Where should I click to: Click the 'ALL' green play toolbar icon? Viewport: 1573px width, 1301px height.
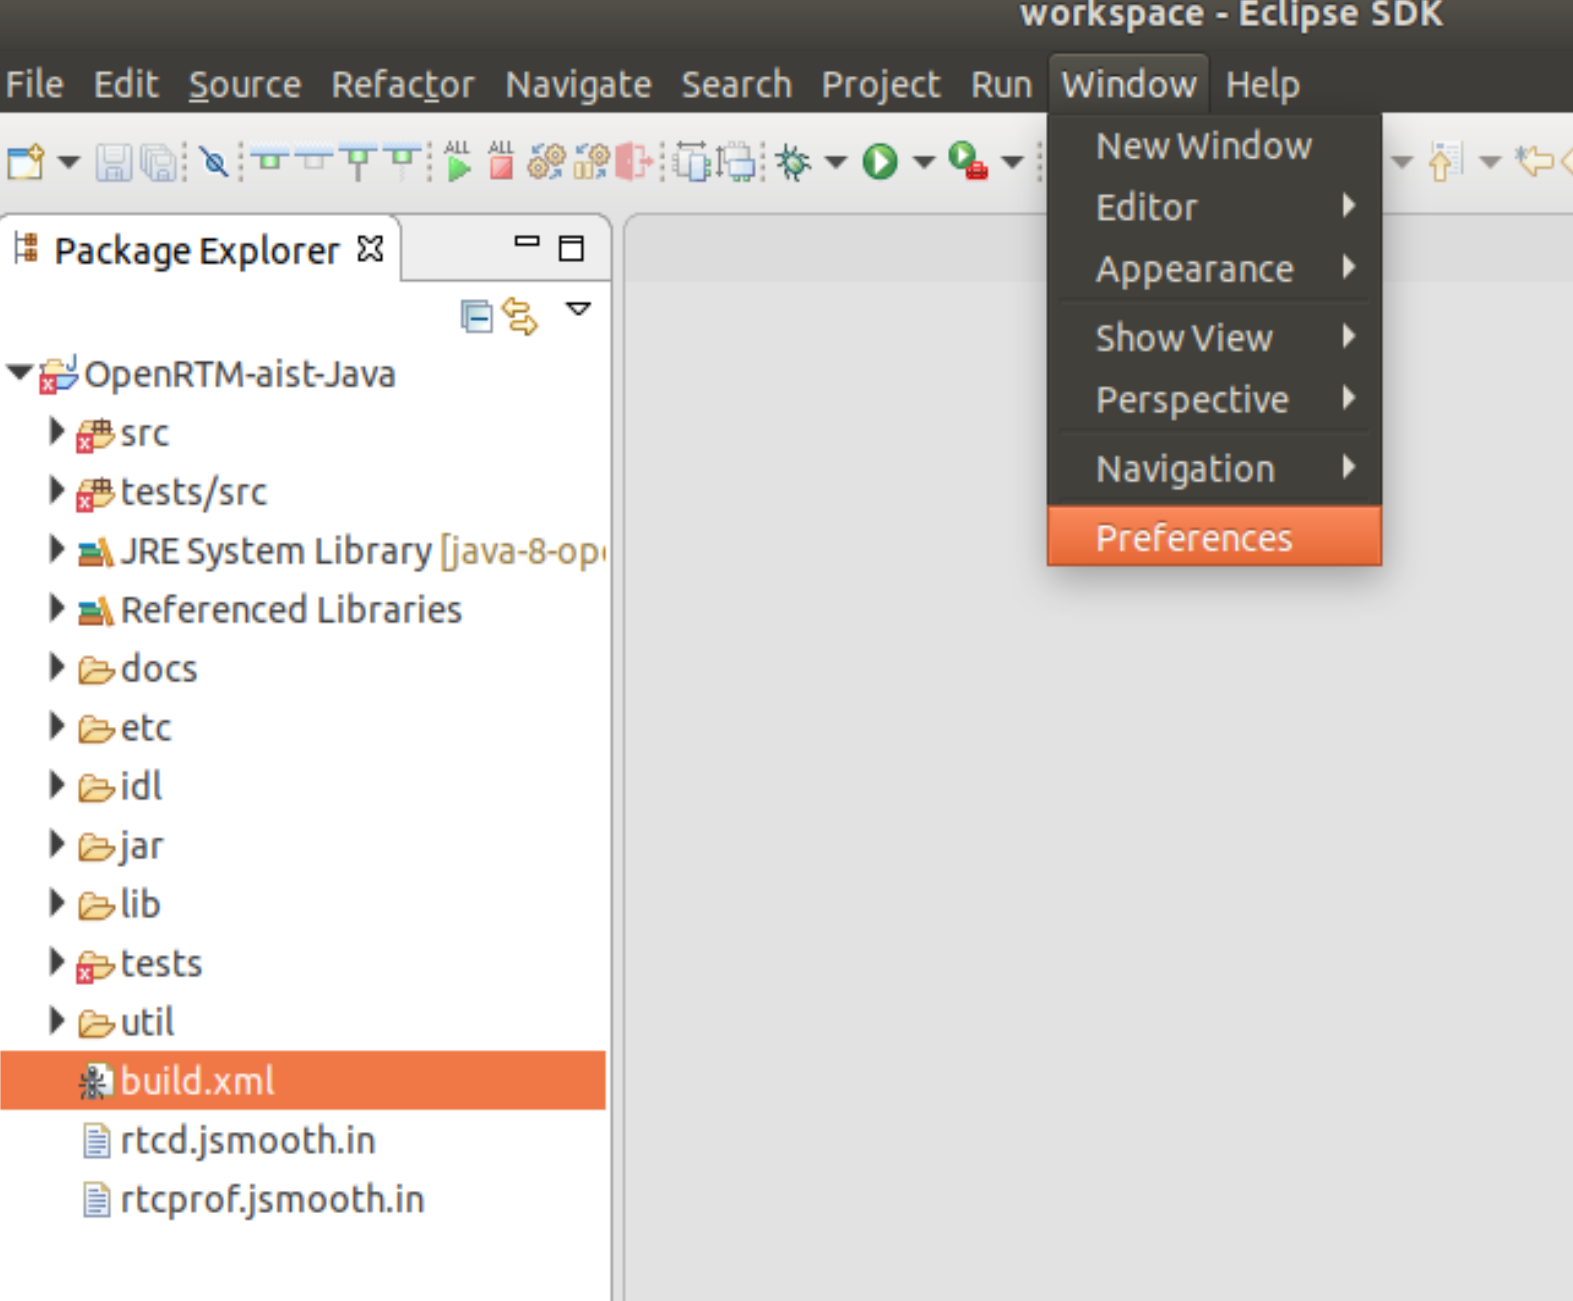(458, 161)
